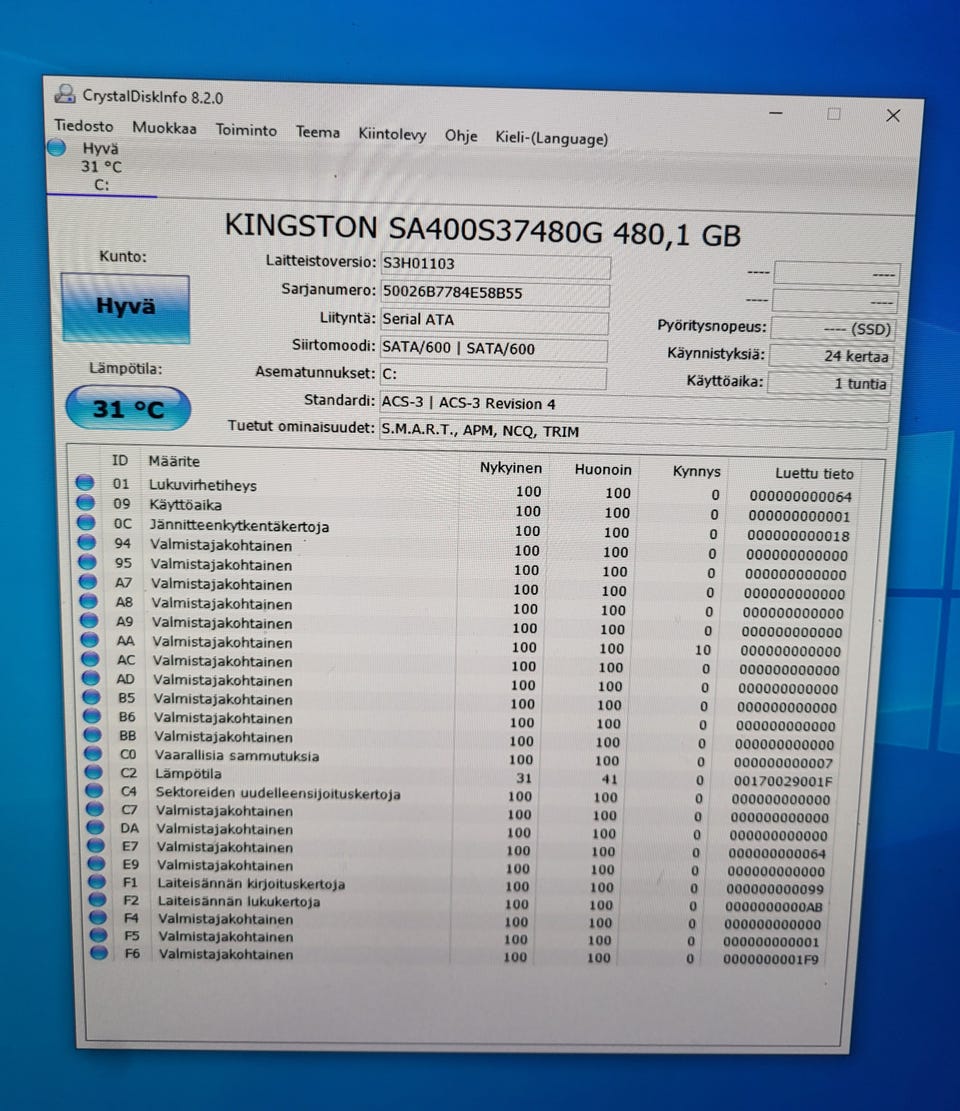
Task: Click the Liityntä field Serial ATA
Action: [x=494, y=320]
